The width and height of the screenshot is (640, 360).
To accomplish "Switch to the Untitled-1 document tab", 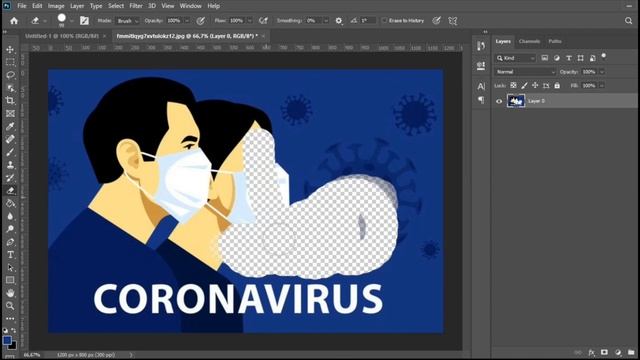I will 62,36.
